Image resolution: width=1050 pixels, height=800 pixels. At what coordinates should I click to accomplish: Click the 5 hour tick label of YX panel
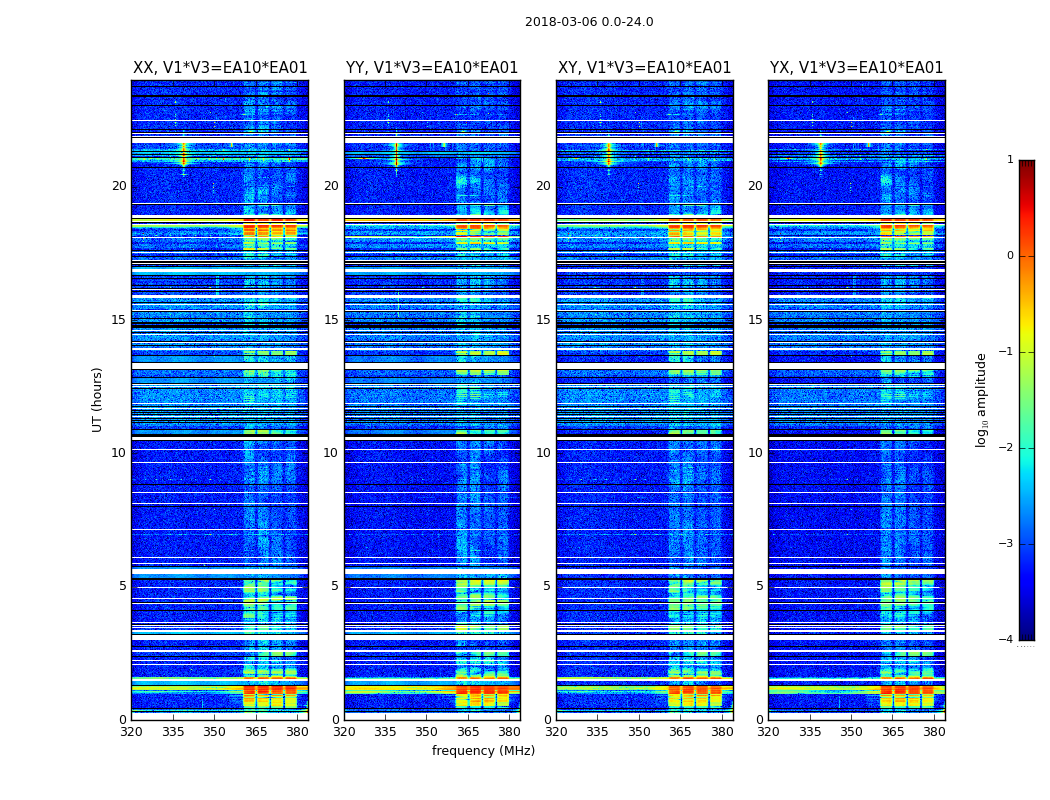[x=759, y=586]
